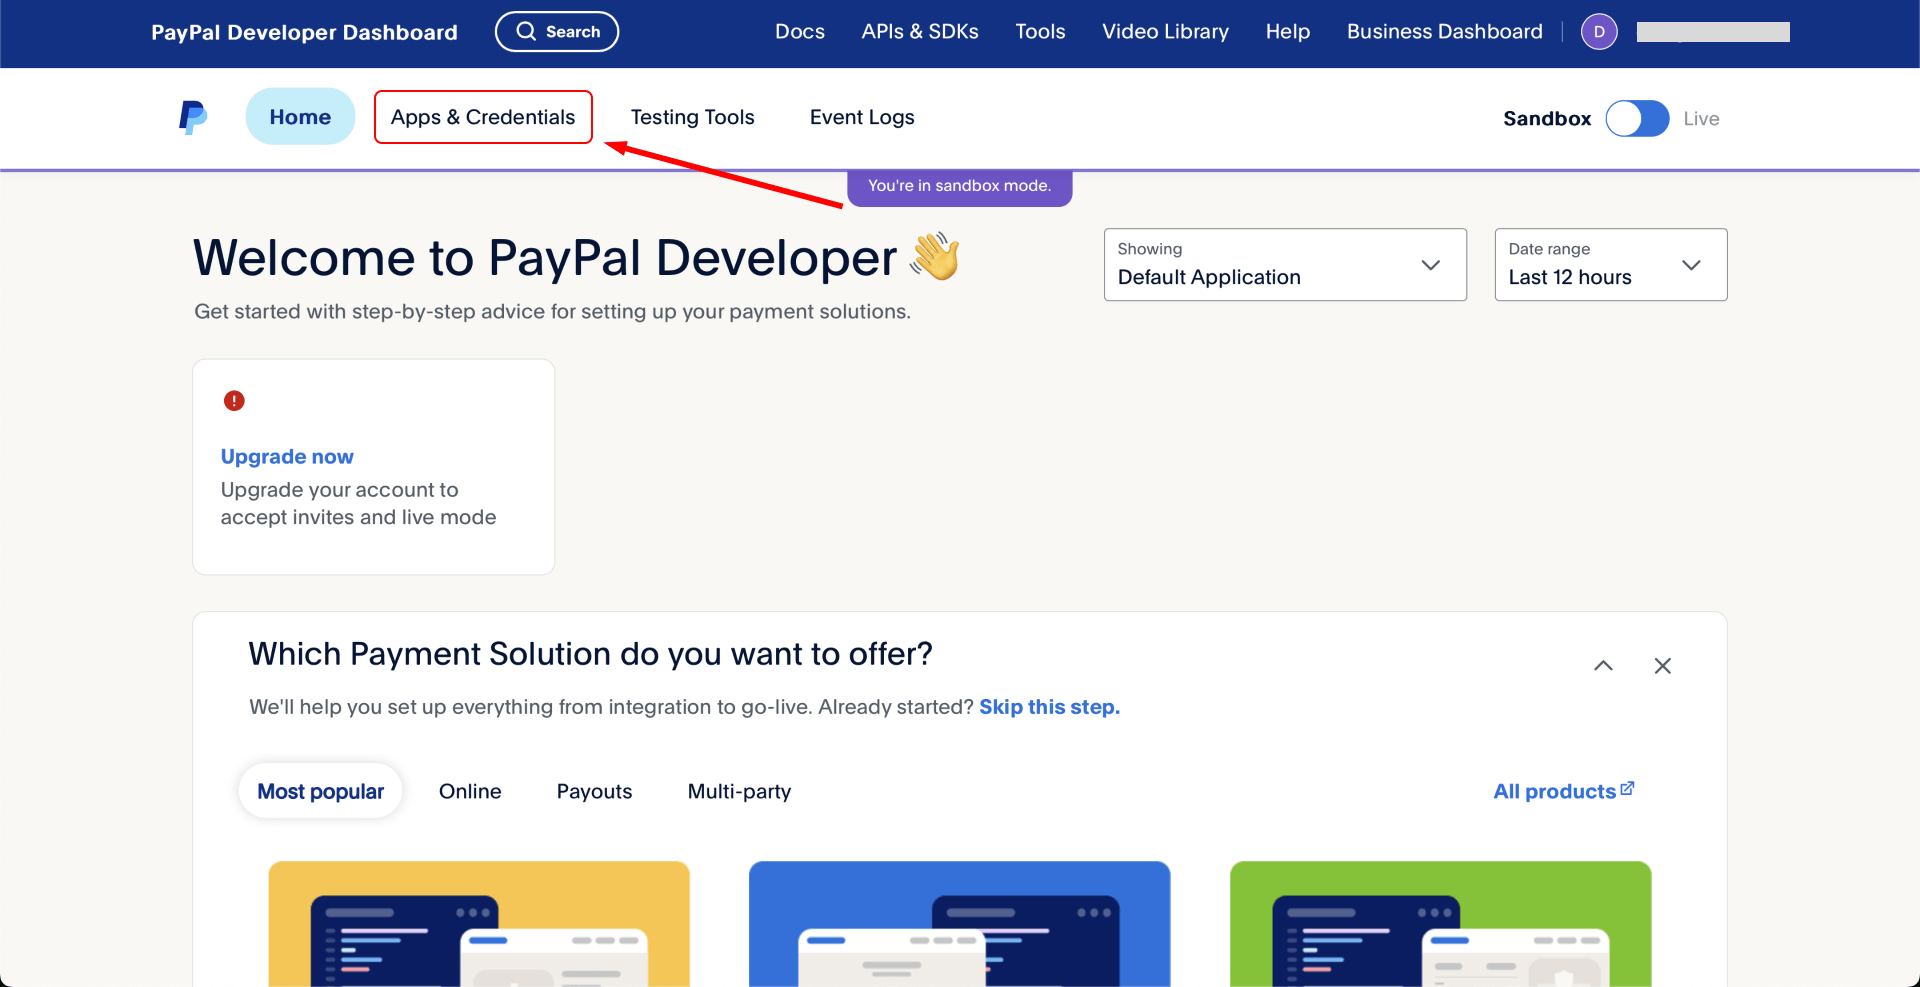Viewport: 1920px width, 987px height.
Task: Open Apps & Credentials tab
Action: tap(483, 117)
